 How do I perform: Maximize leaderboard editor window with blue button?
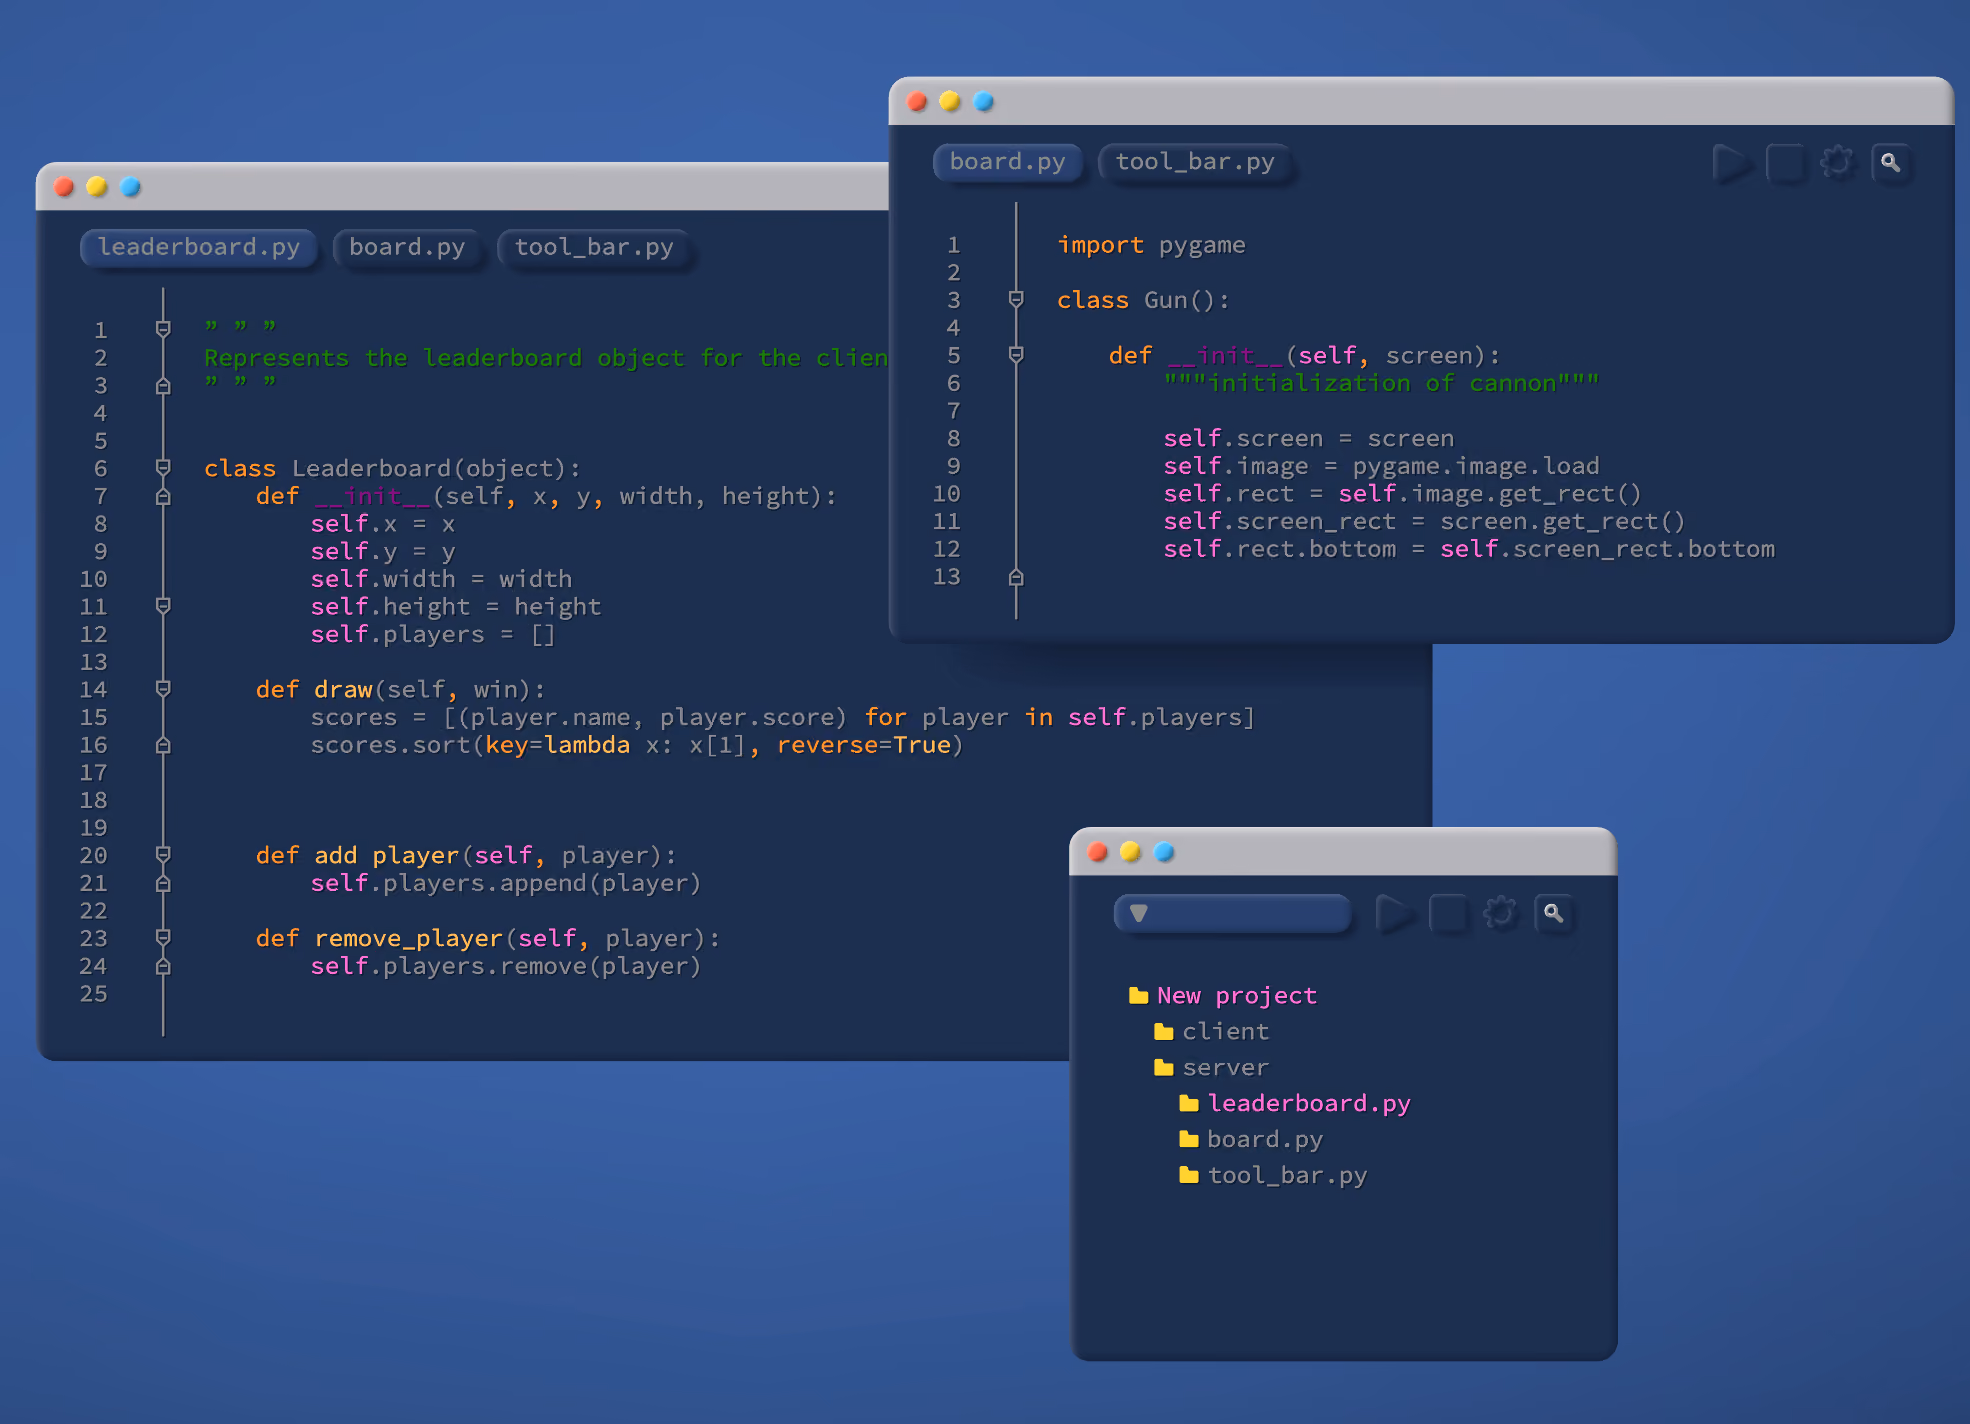130,187
